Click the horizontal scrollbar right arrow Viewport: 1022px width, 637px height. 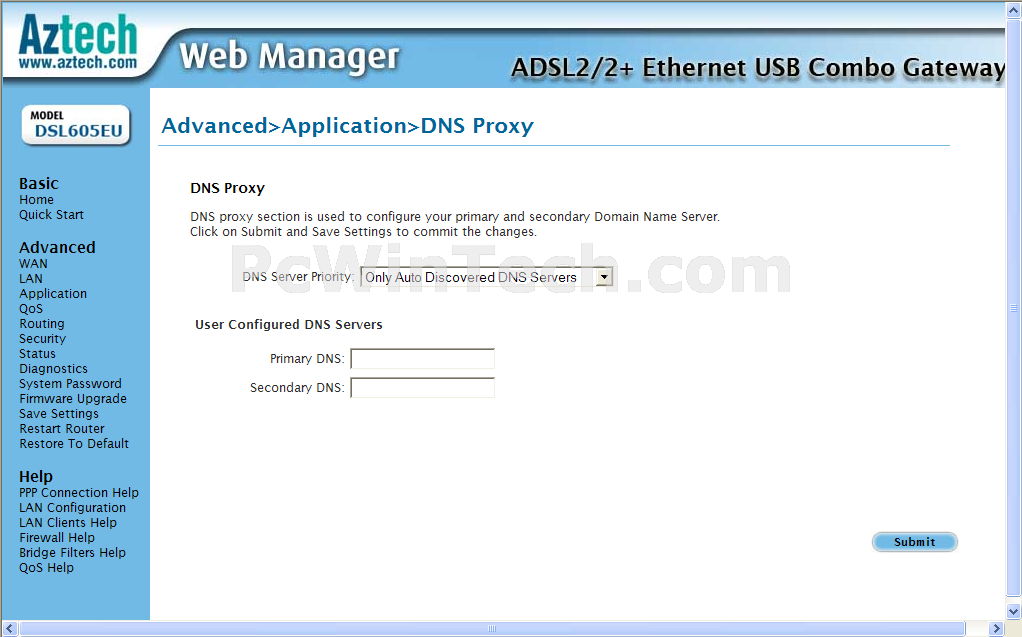pos(997,629)
